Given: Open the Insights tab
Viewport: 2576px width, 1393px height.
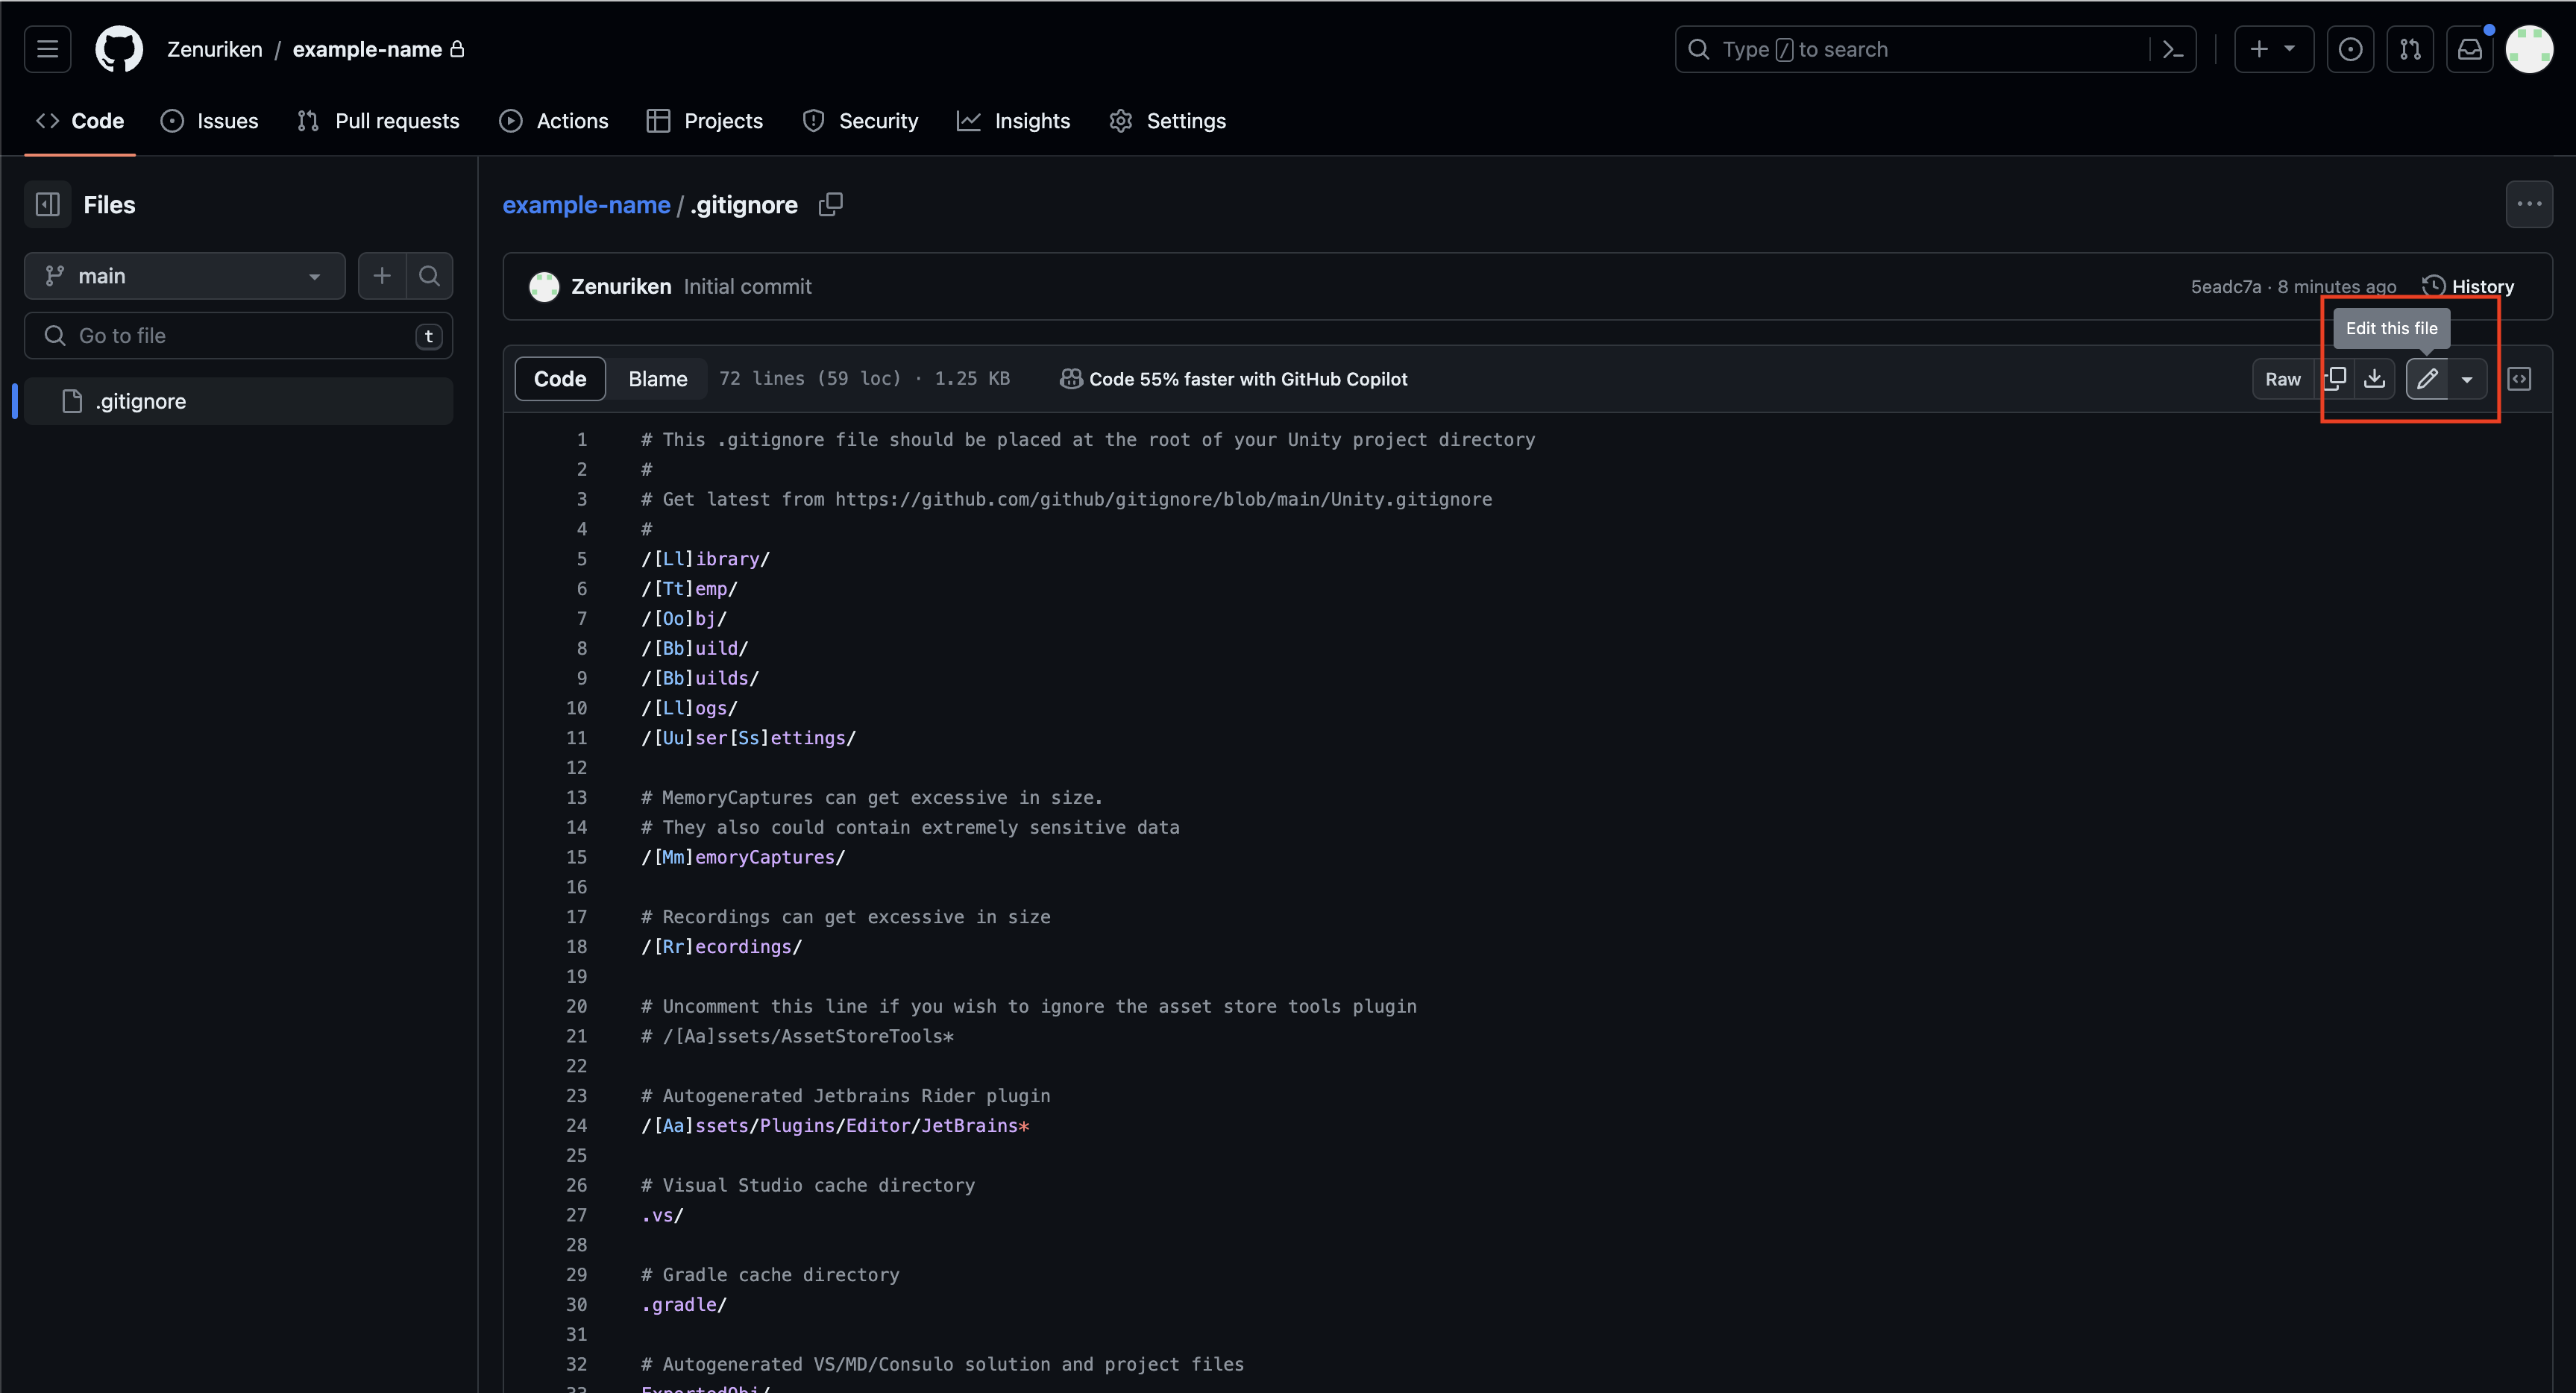Looking at the screenshot, I should coord(1013,121).
